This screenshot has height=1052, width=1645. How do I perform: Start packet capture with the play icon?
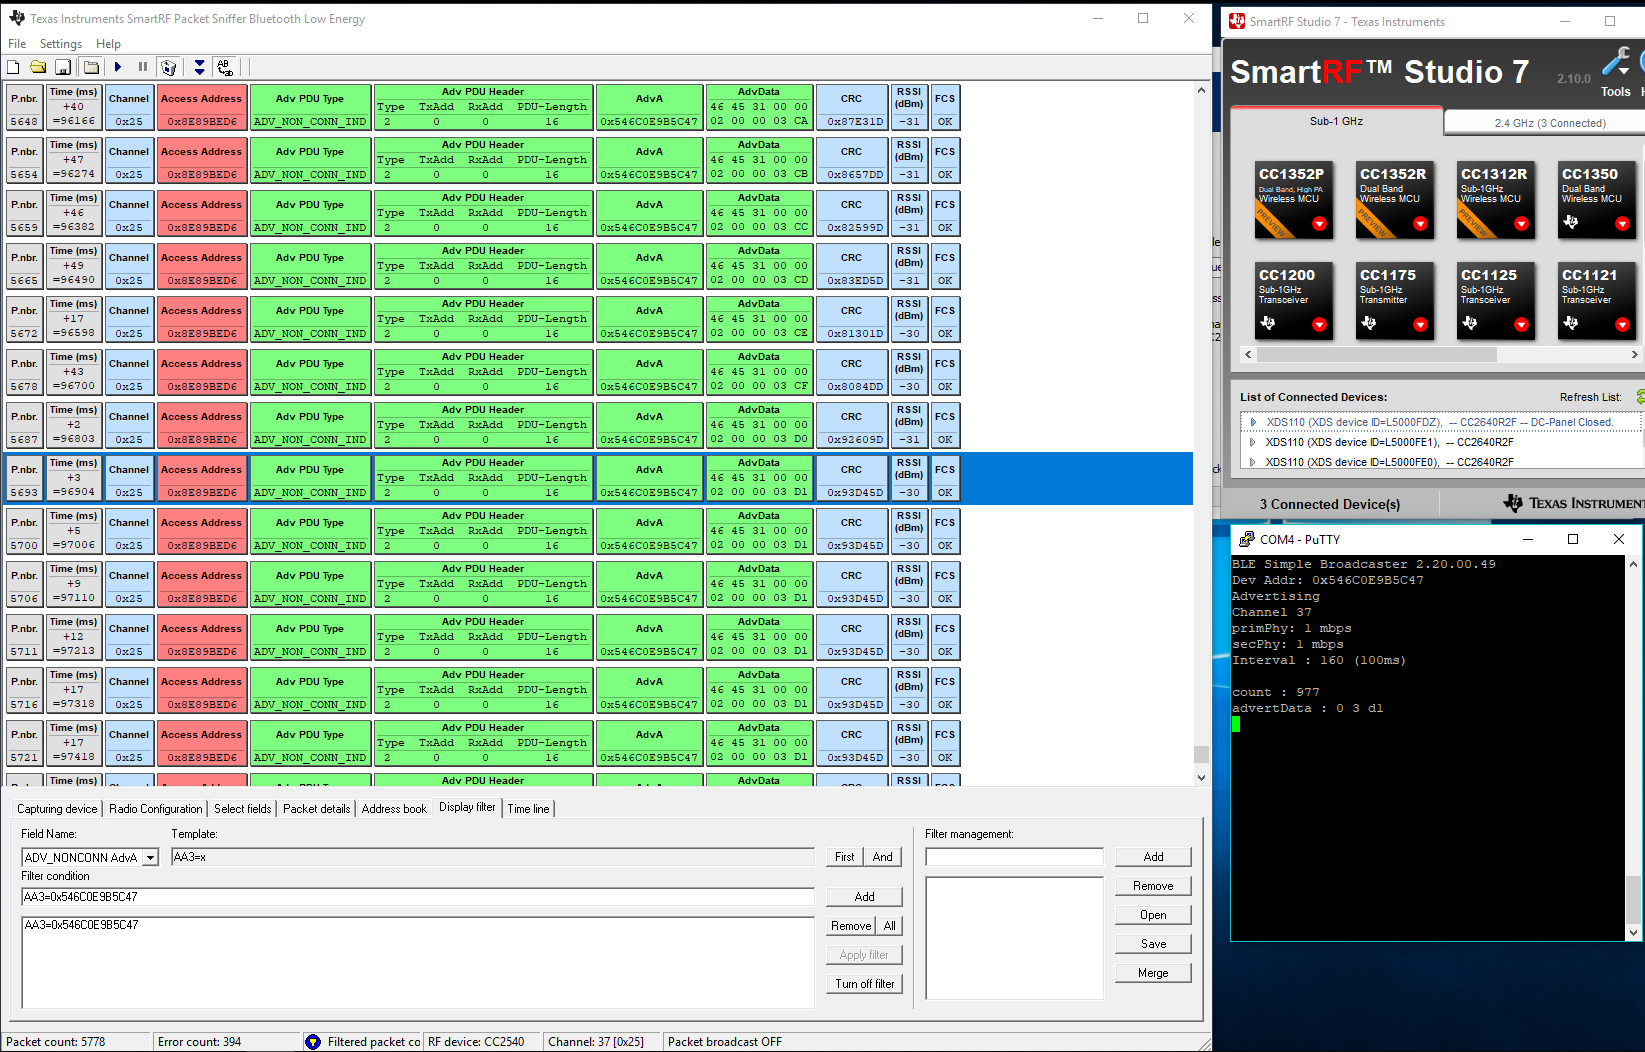pyautogui.click(x=118, y=67)
